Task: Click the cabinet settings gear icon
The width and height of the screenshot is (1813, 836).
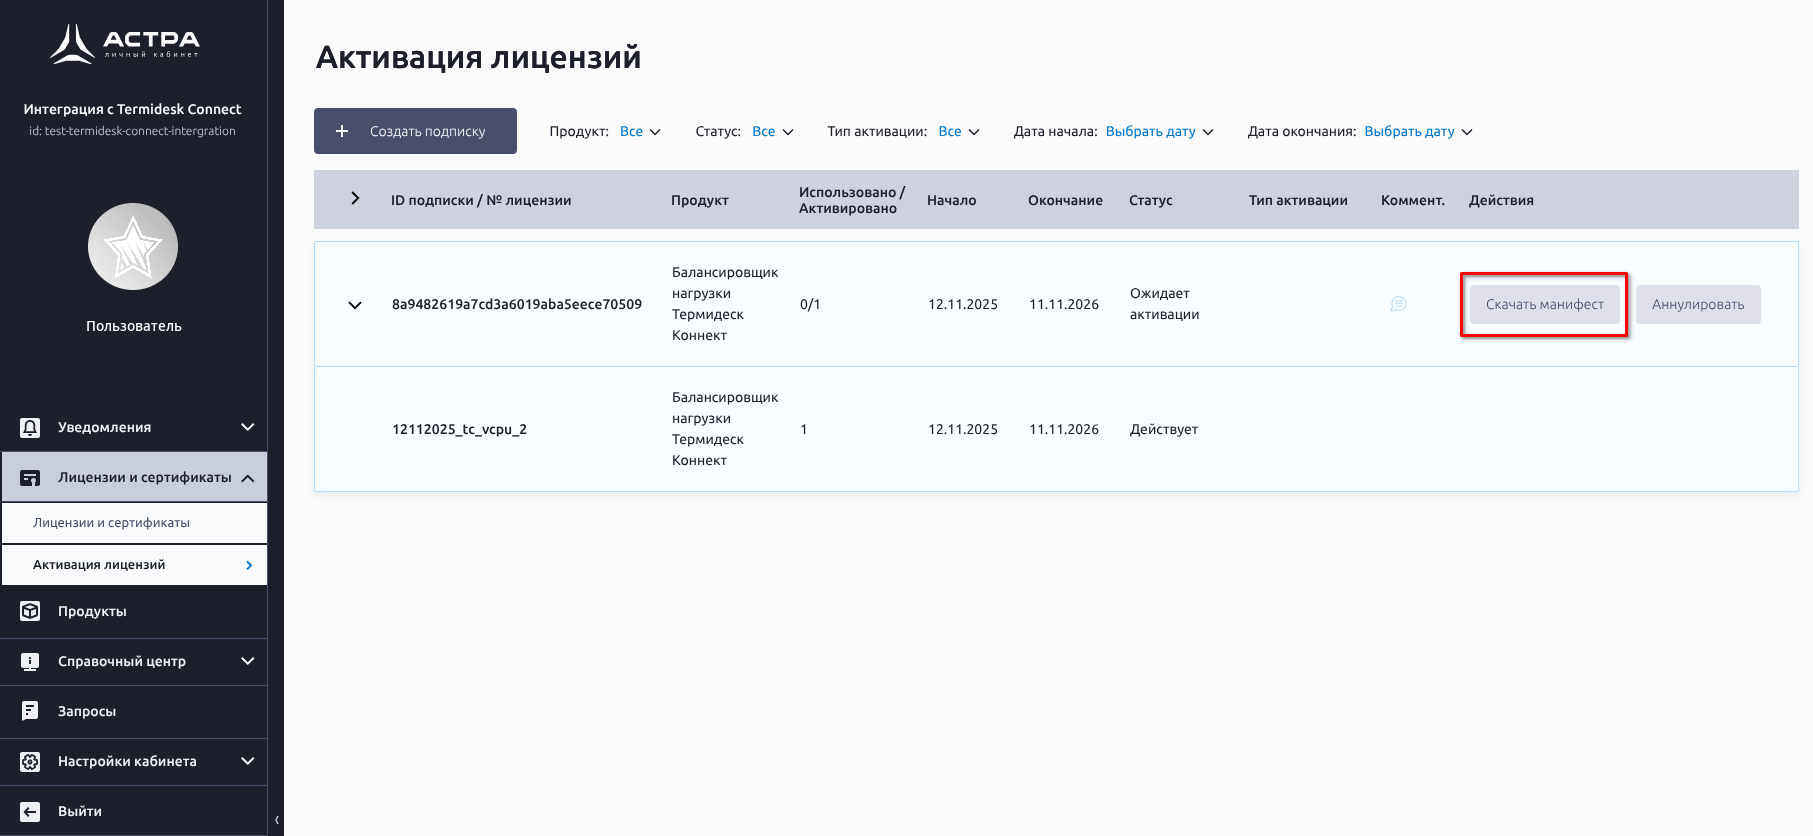Action: click(30, 762)
